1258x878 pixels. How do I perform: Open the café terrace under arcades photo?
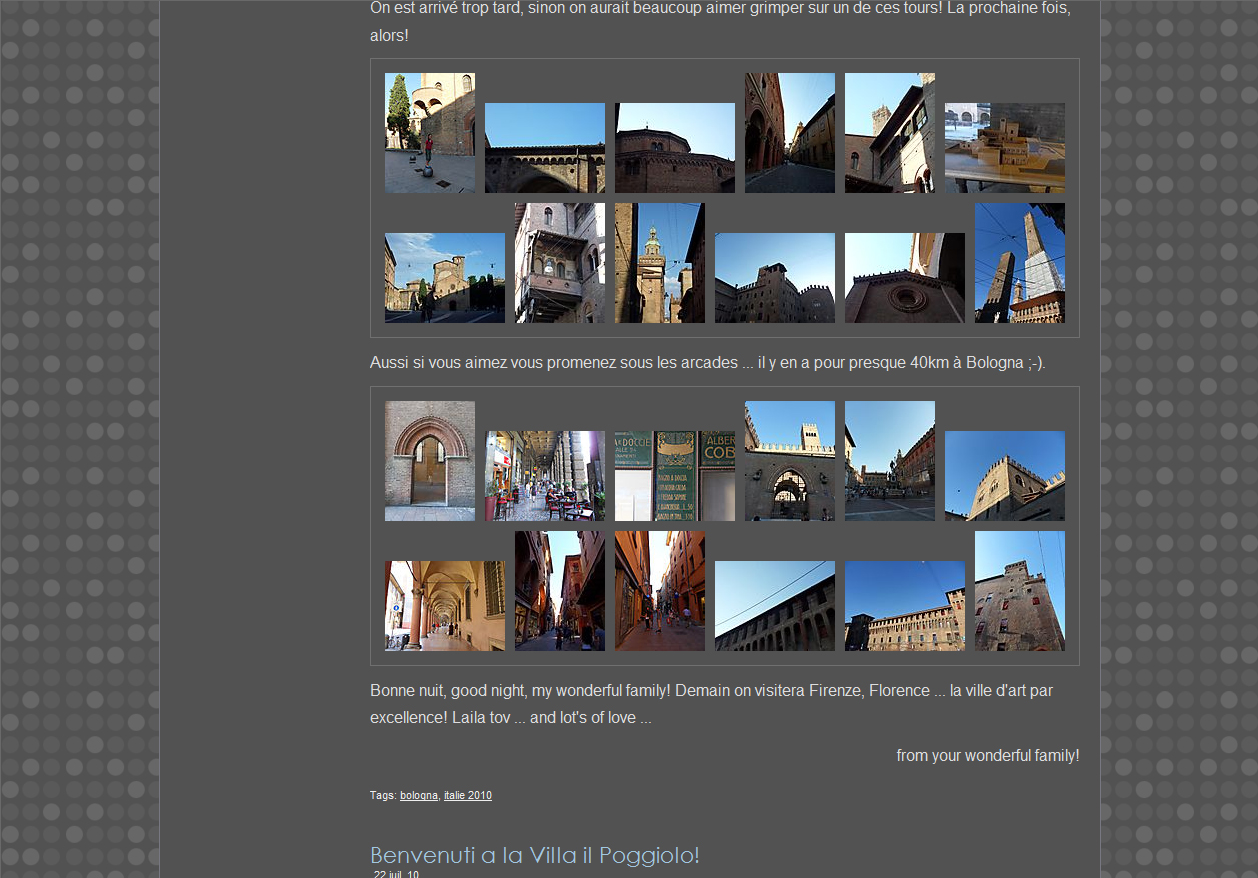[x=544, y=476]
